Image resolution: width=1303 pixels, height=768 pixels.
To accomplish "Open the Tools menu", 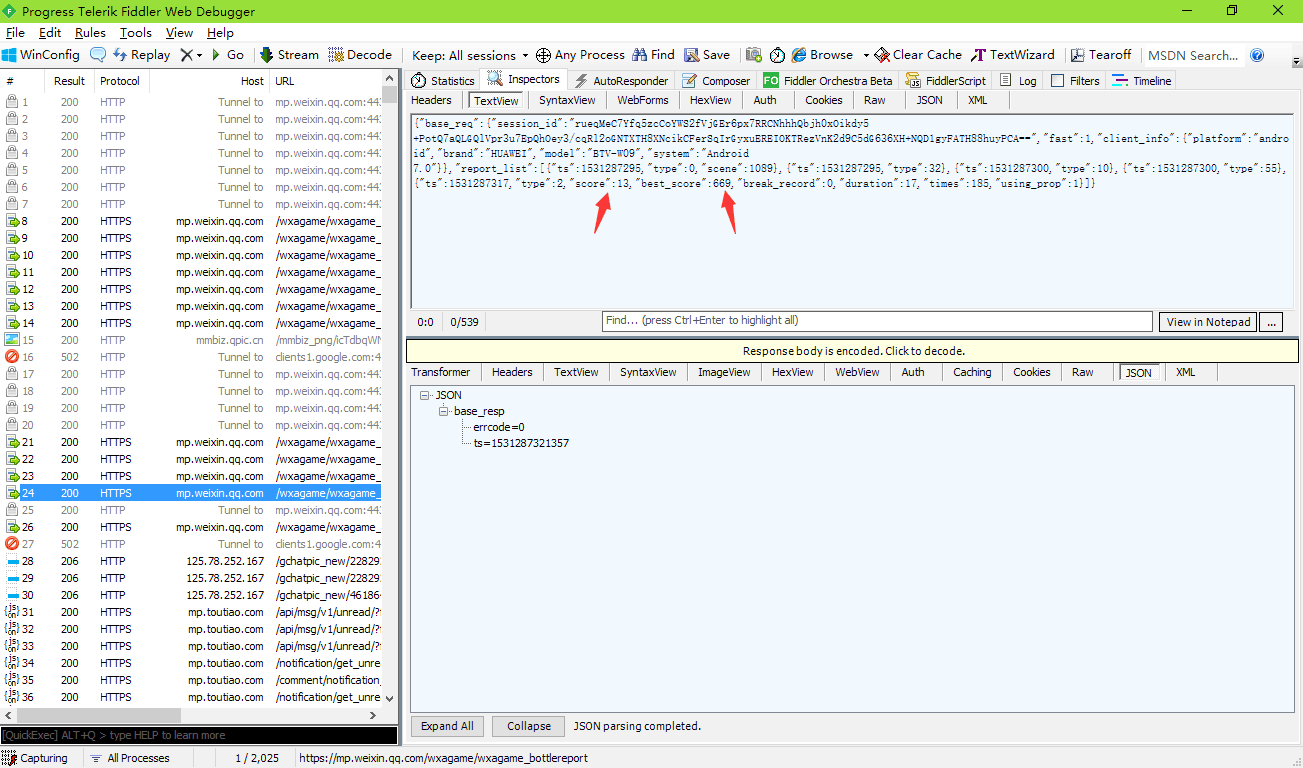I will click(136, 33).
